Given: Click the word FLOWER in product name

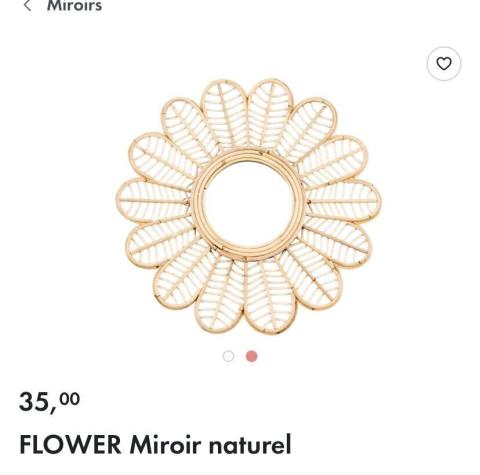Looking at the screenshot, I should (x=70, y=444).
